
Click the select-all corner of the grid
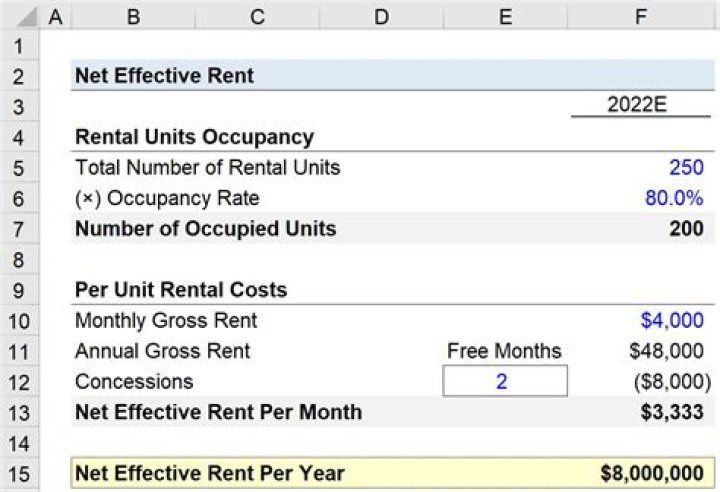tap(20, 15)
